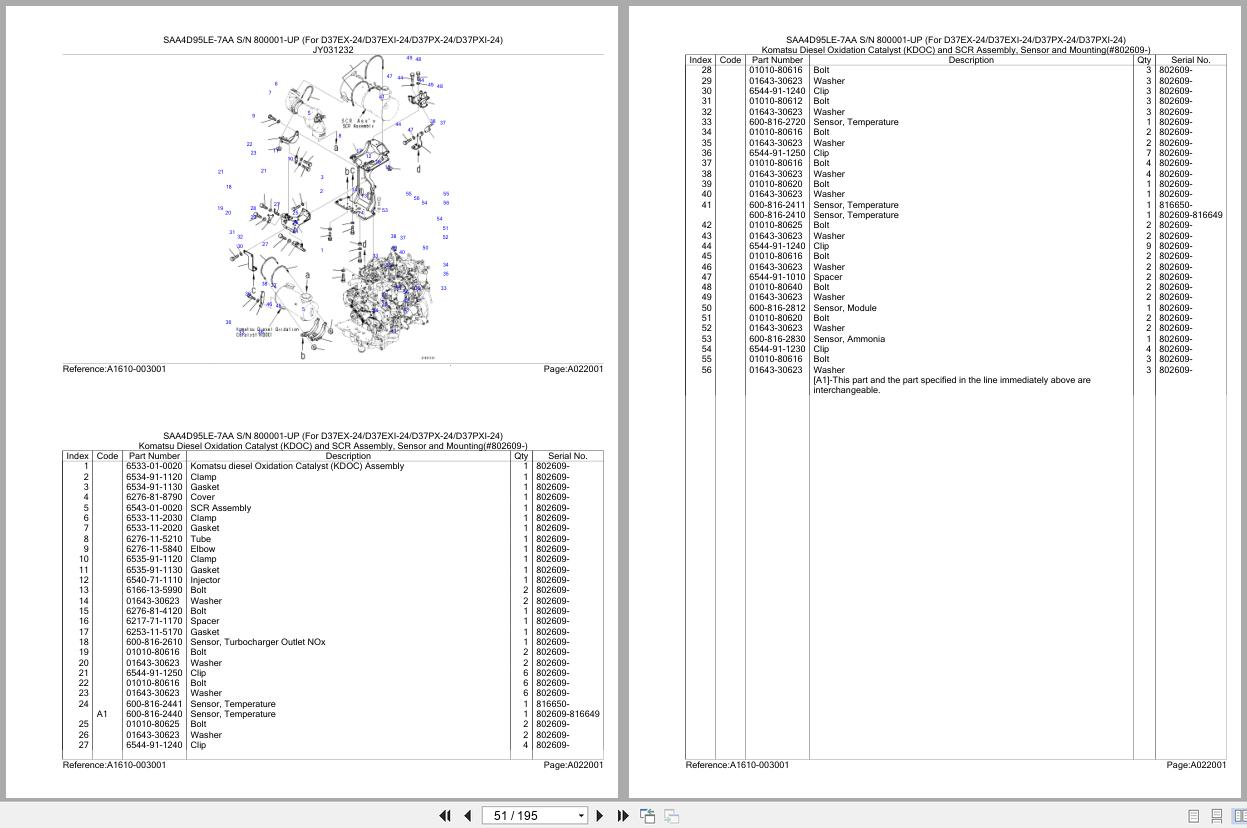This screenshot has width=1247, height=828.
Task: Select the SCR Assembly description
Action: (220, 508)
